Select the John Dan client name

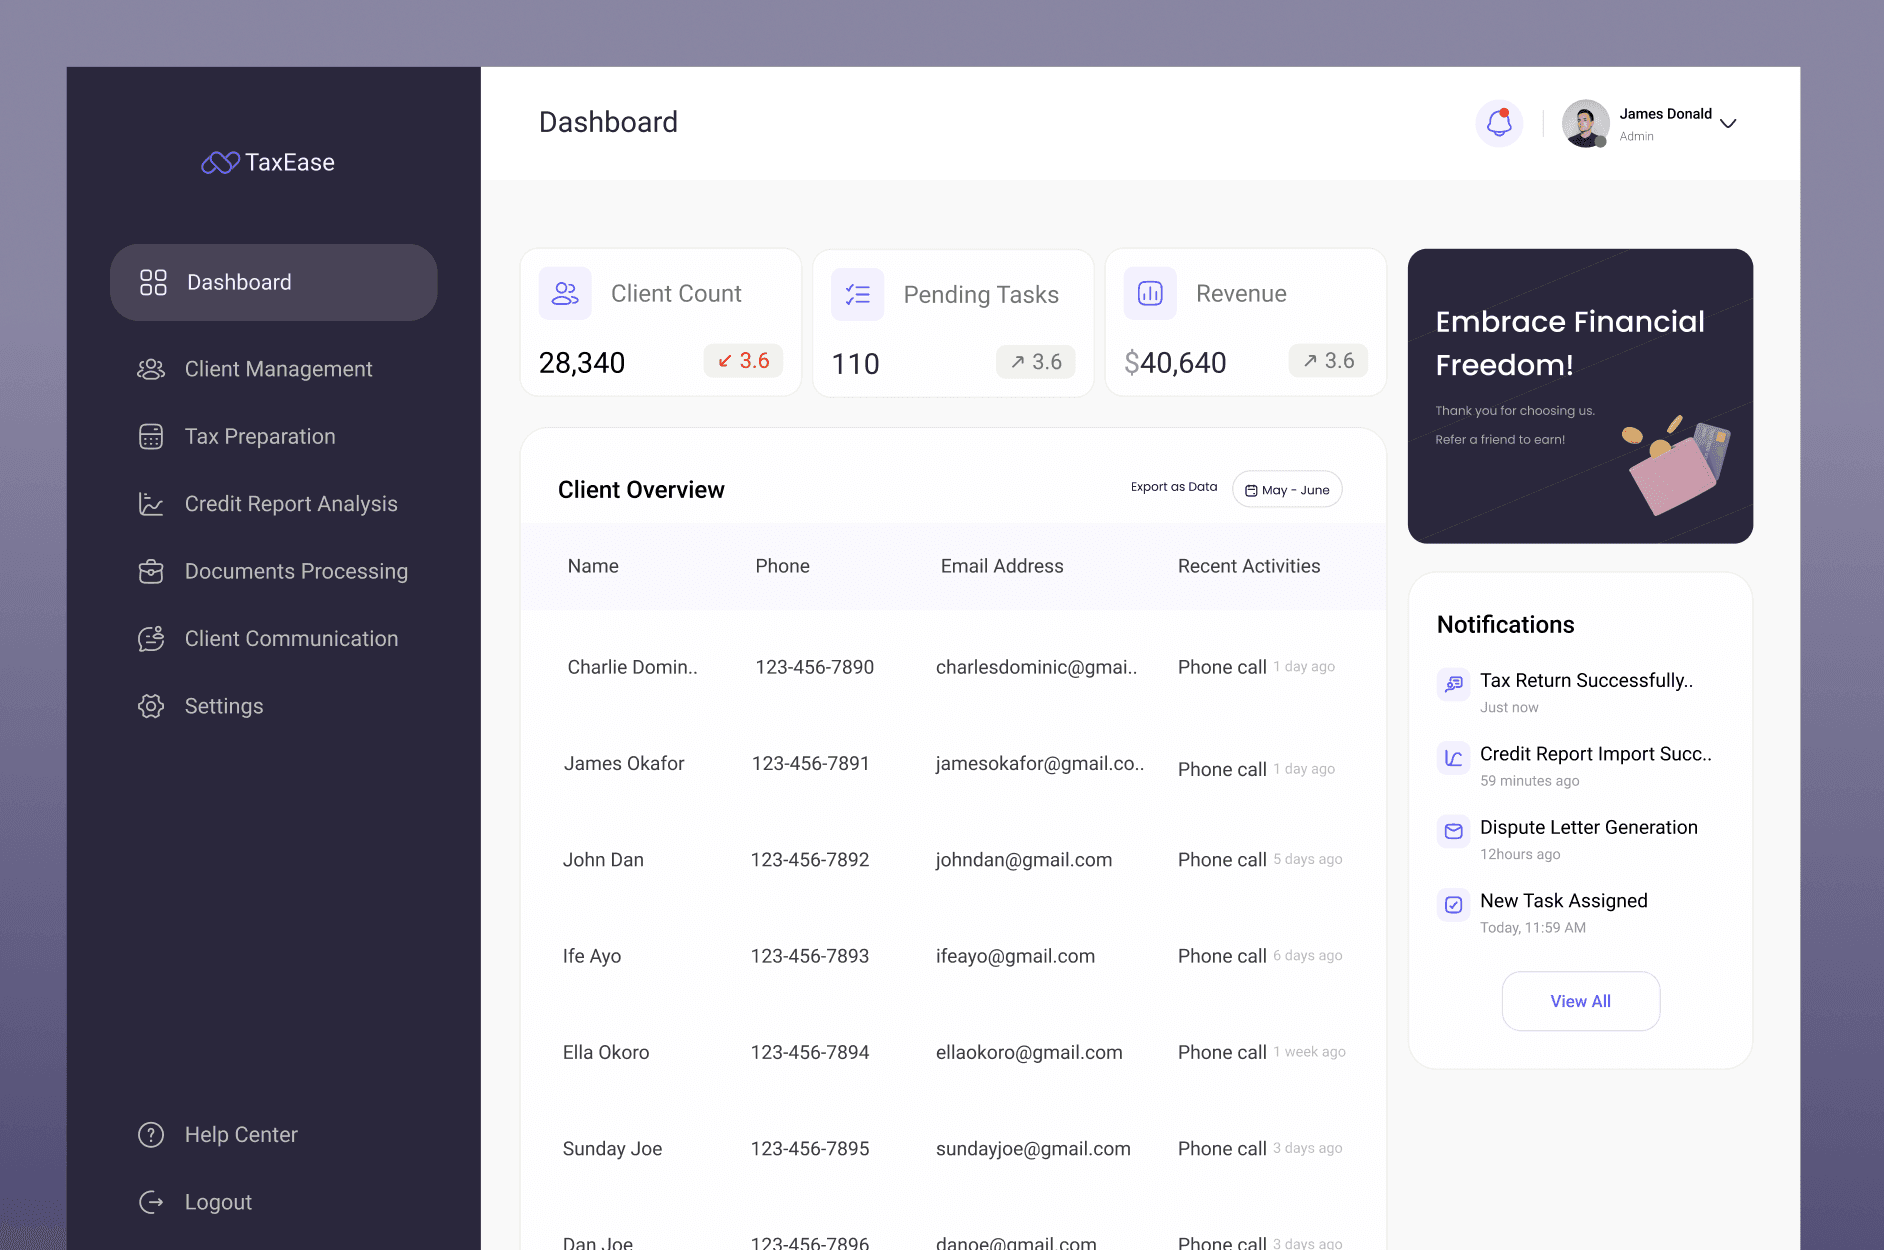[603, 860]
